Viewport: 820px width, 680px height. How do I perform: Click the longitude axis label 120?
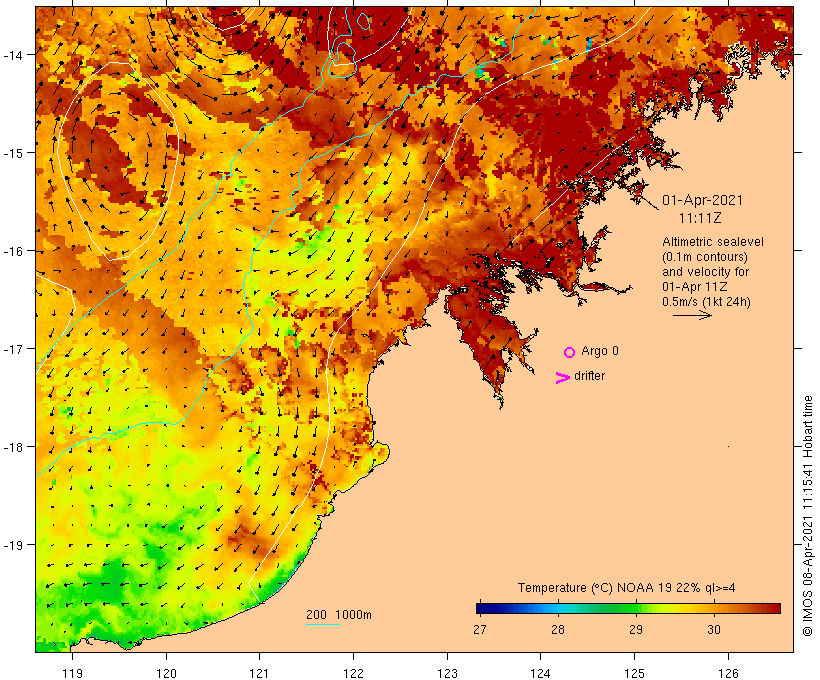coord(166,673)
